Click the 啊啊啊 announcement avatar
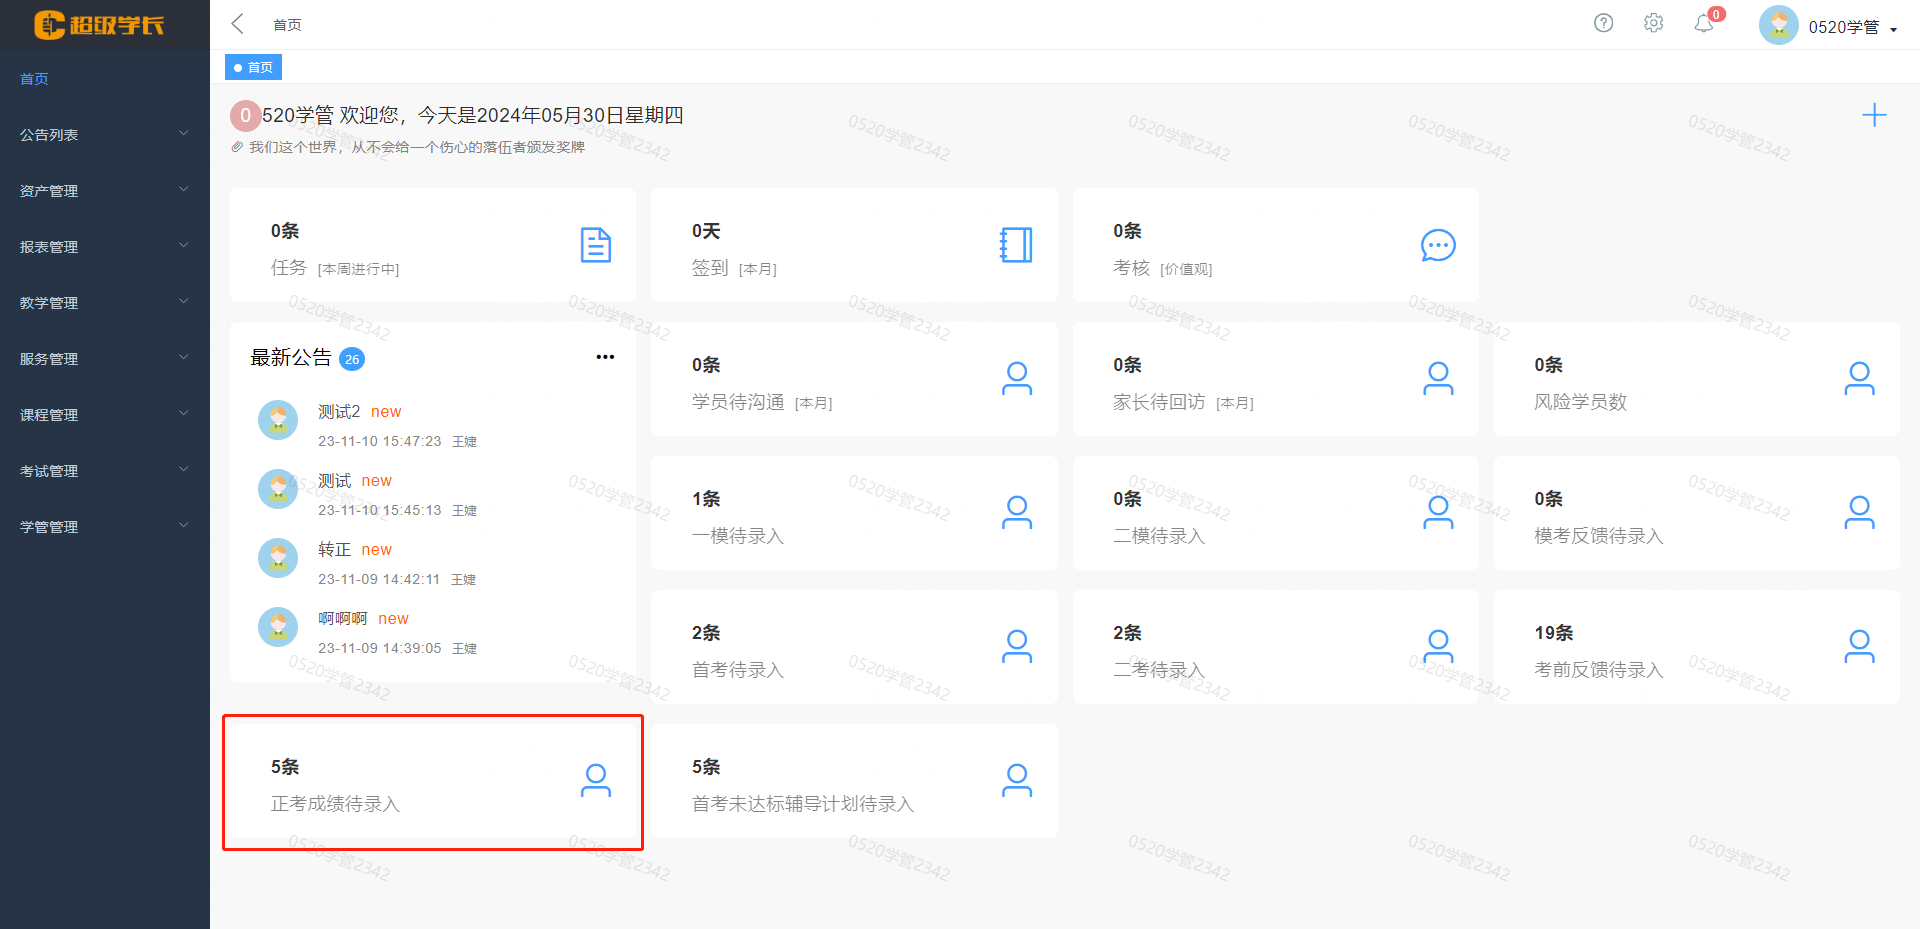This screenshot has width=1920, height=929. [278, 627]
